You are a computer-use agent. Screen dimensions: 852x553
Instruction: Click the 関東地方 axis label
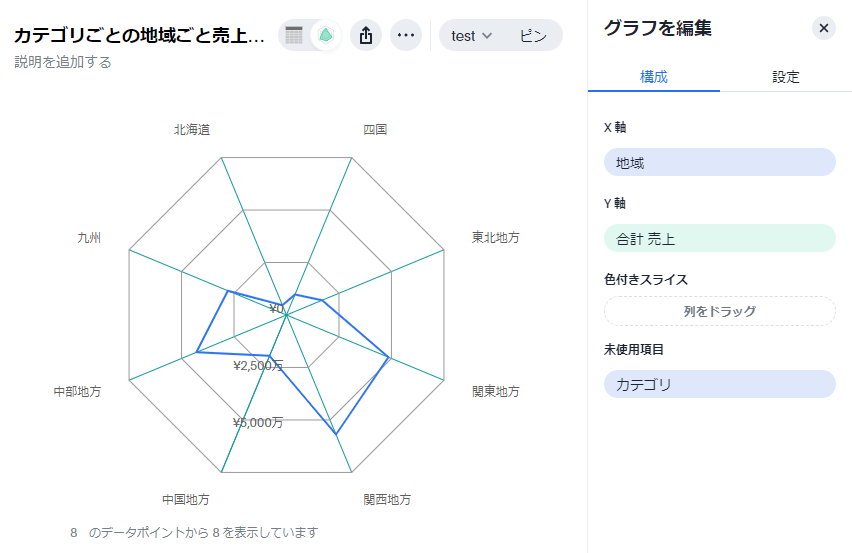click(495, 391)
